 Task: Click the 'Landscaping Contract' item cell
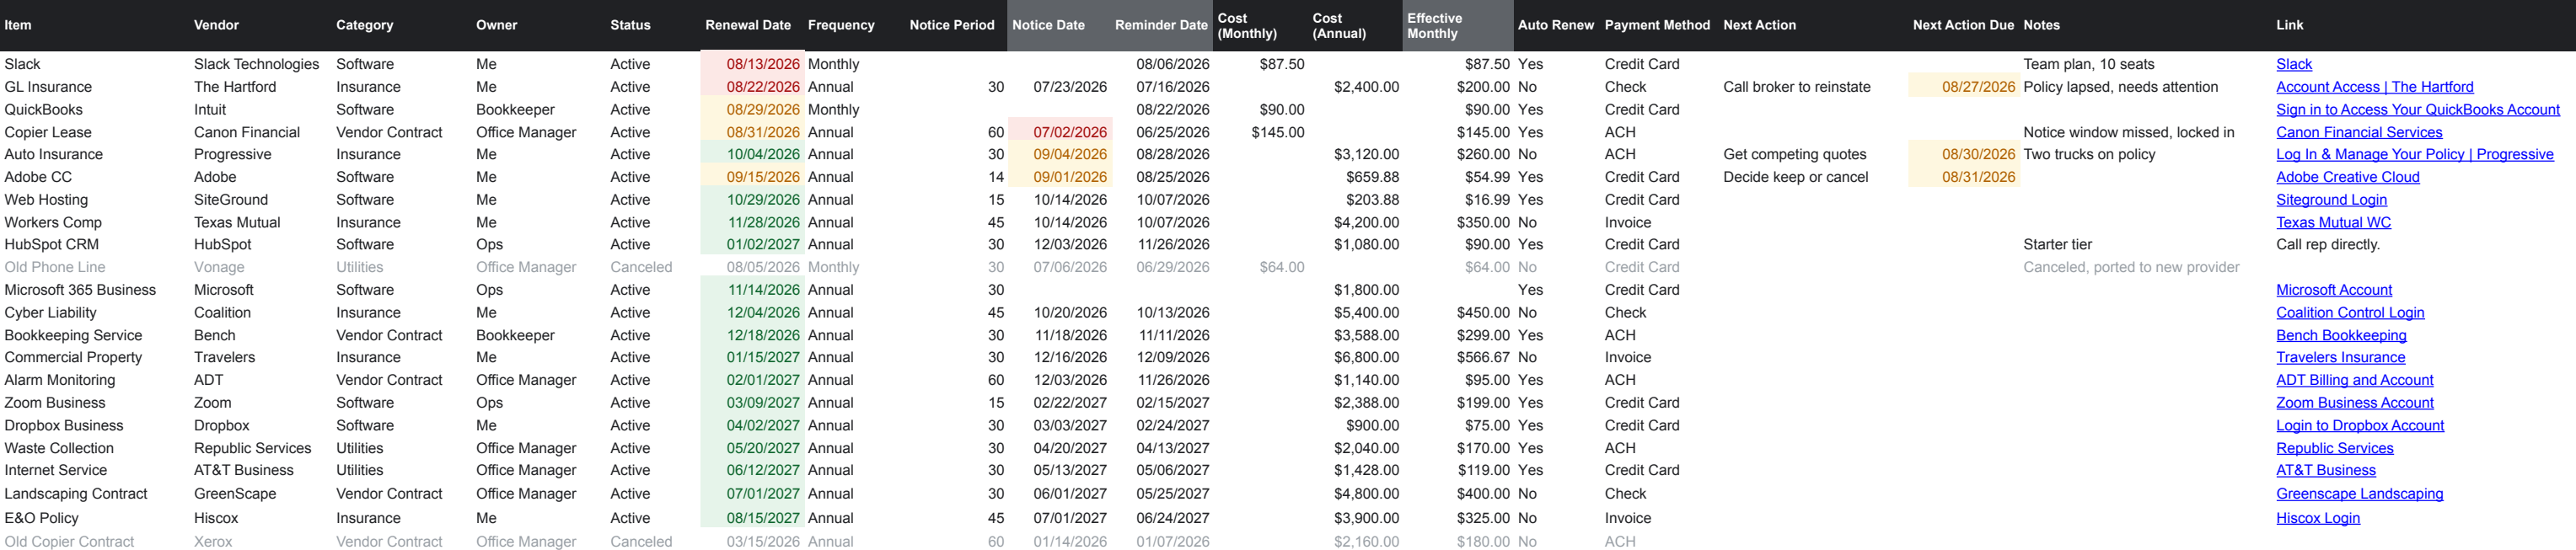point(75,494)
